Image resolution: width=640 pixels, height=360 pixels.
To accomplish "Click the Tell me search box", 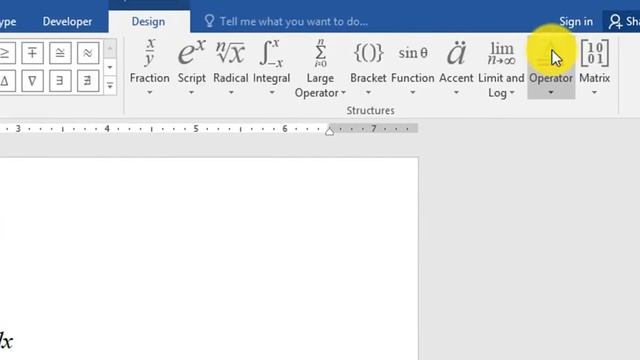I will click(x=294, y=22).
